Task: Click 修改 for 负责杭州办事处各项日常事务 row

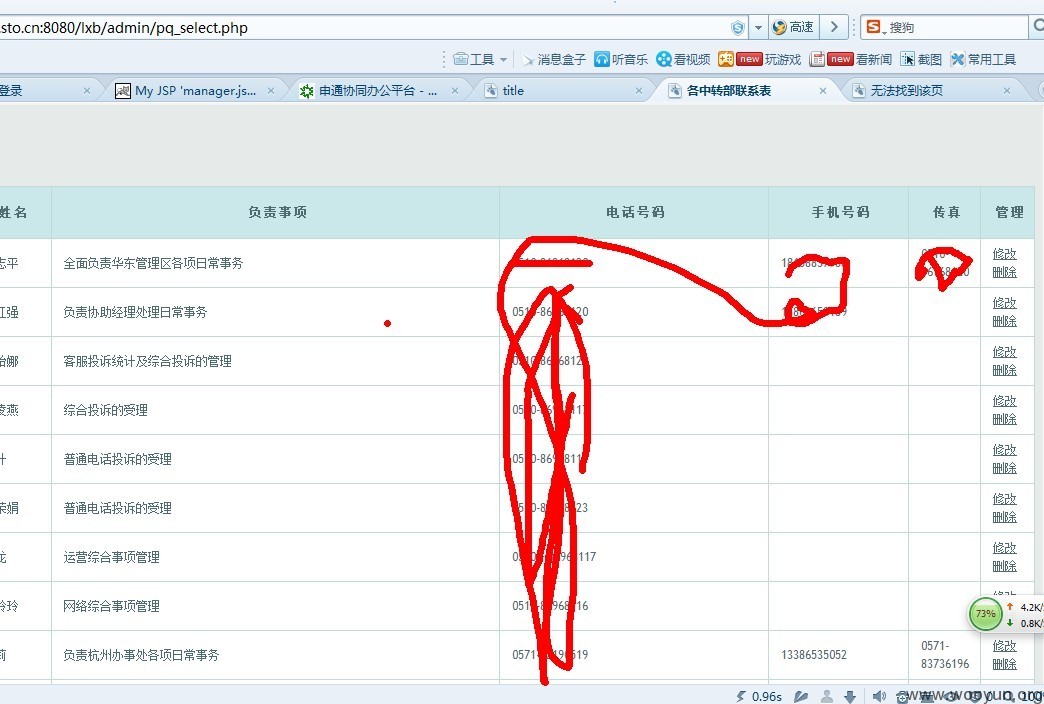Action: pyautogui.click(x=1004, y=646)
